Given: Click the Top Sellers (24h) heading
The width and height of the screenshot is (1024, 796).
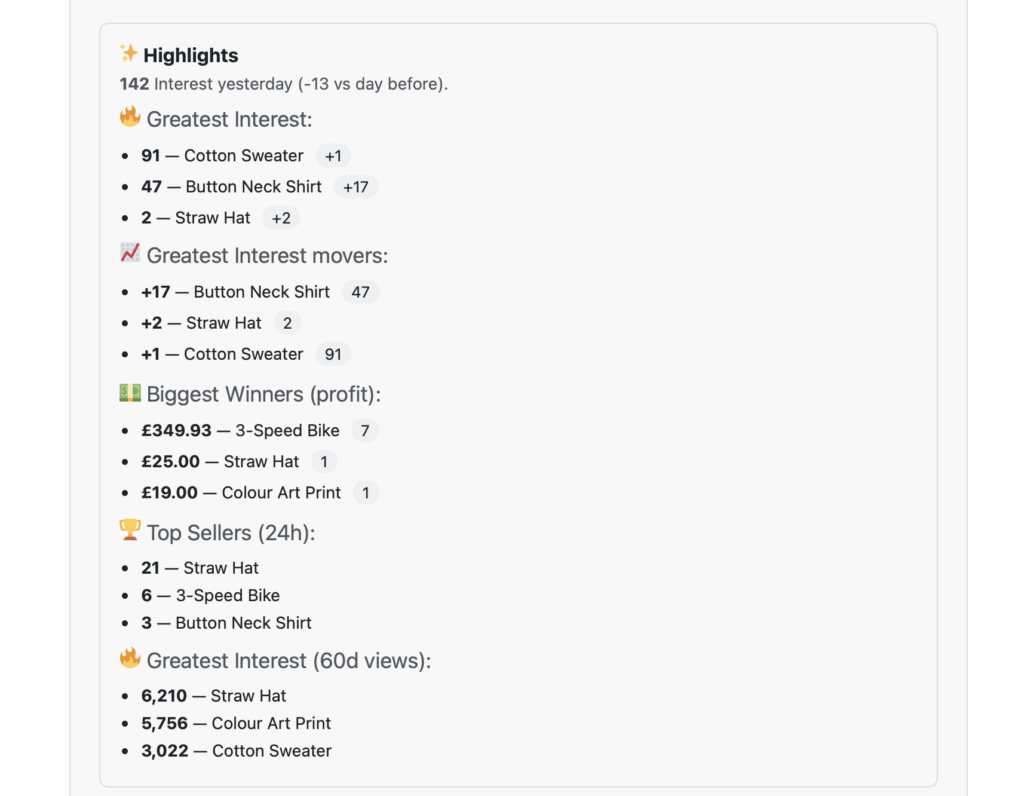Looking at the screenshot, I should pyautogui.click(x=231, y=533).
